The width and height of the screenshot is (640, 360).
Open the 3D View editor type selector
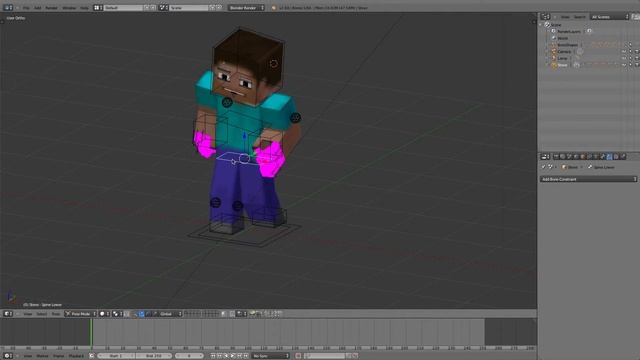coord(8,314)
